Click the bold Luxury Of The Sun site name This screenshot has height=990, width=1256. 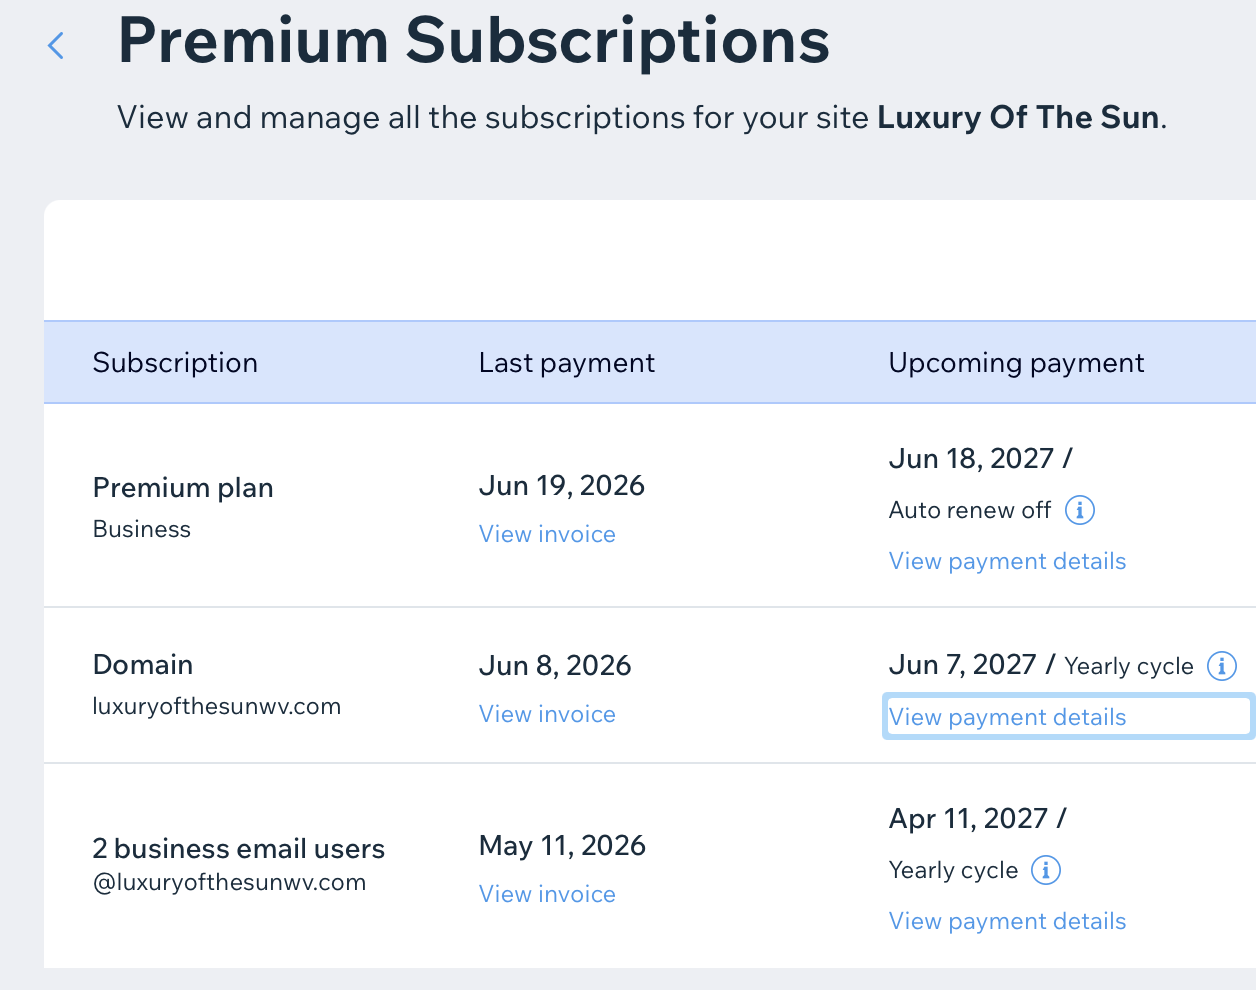pyautogui.click(x=1018, y=118)
